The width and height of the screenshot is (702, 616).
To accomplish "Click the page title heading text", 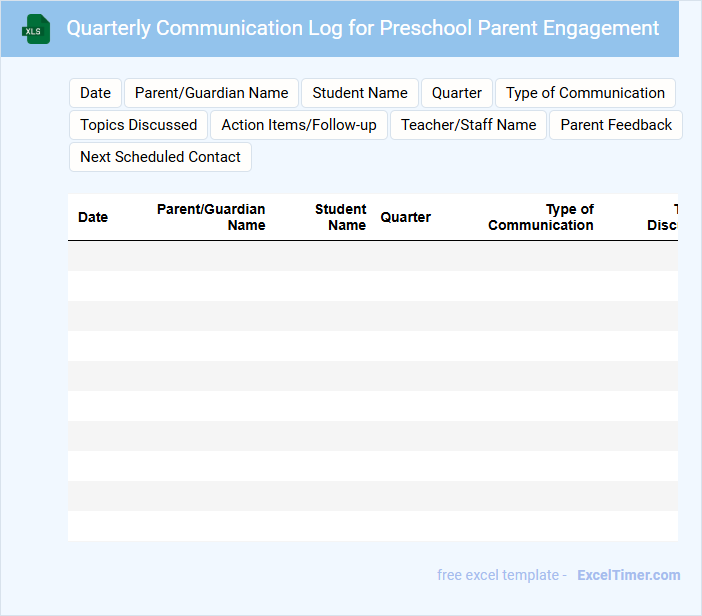I will coord(363,28).
